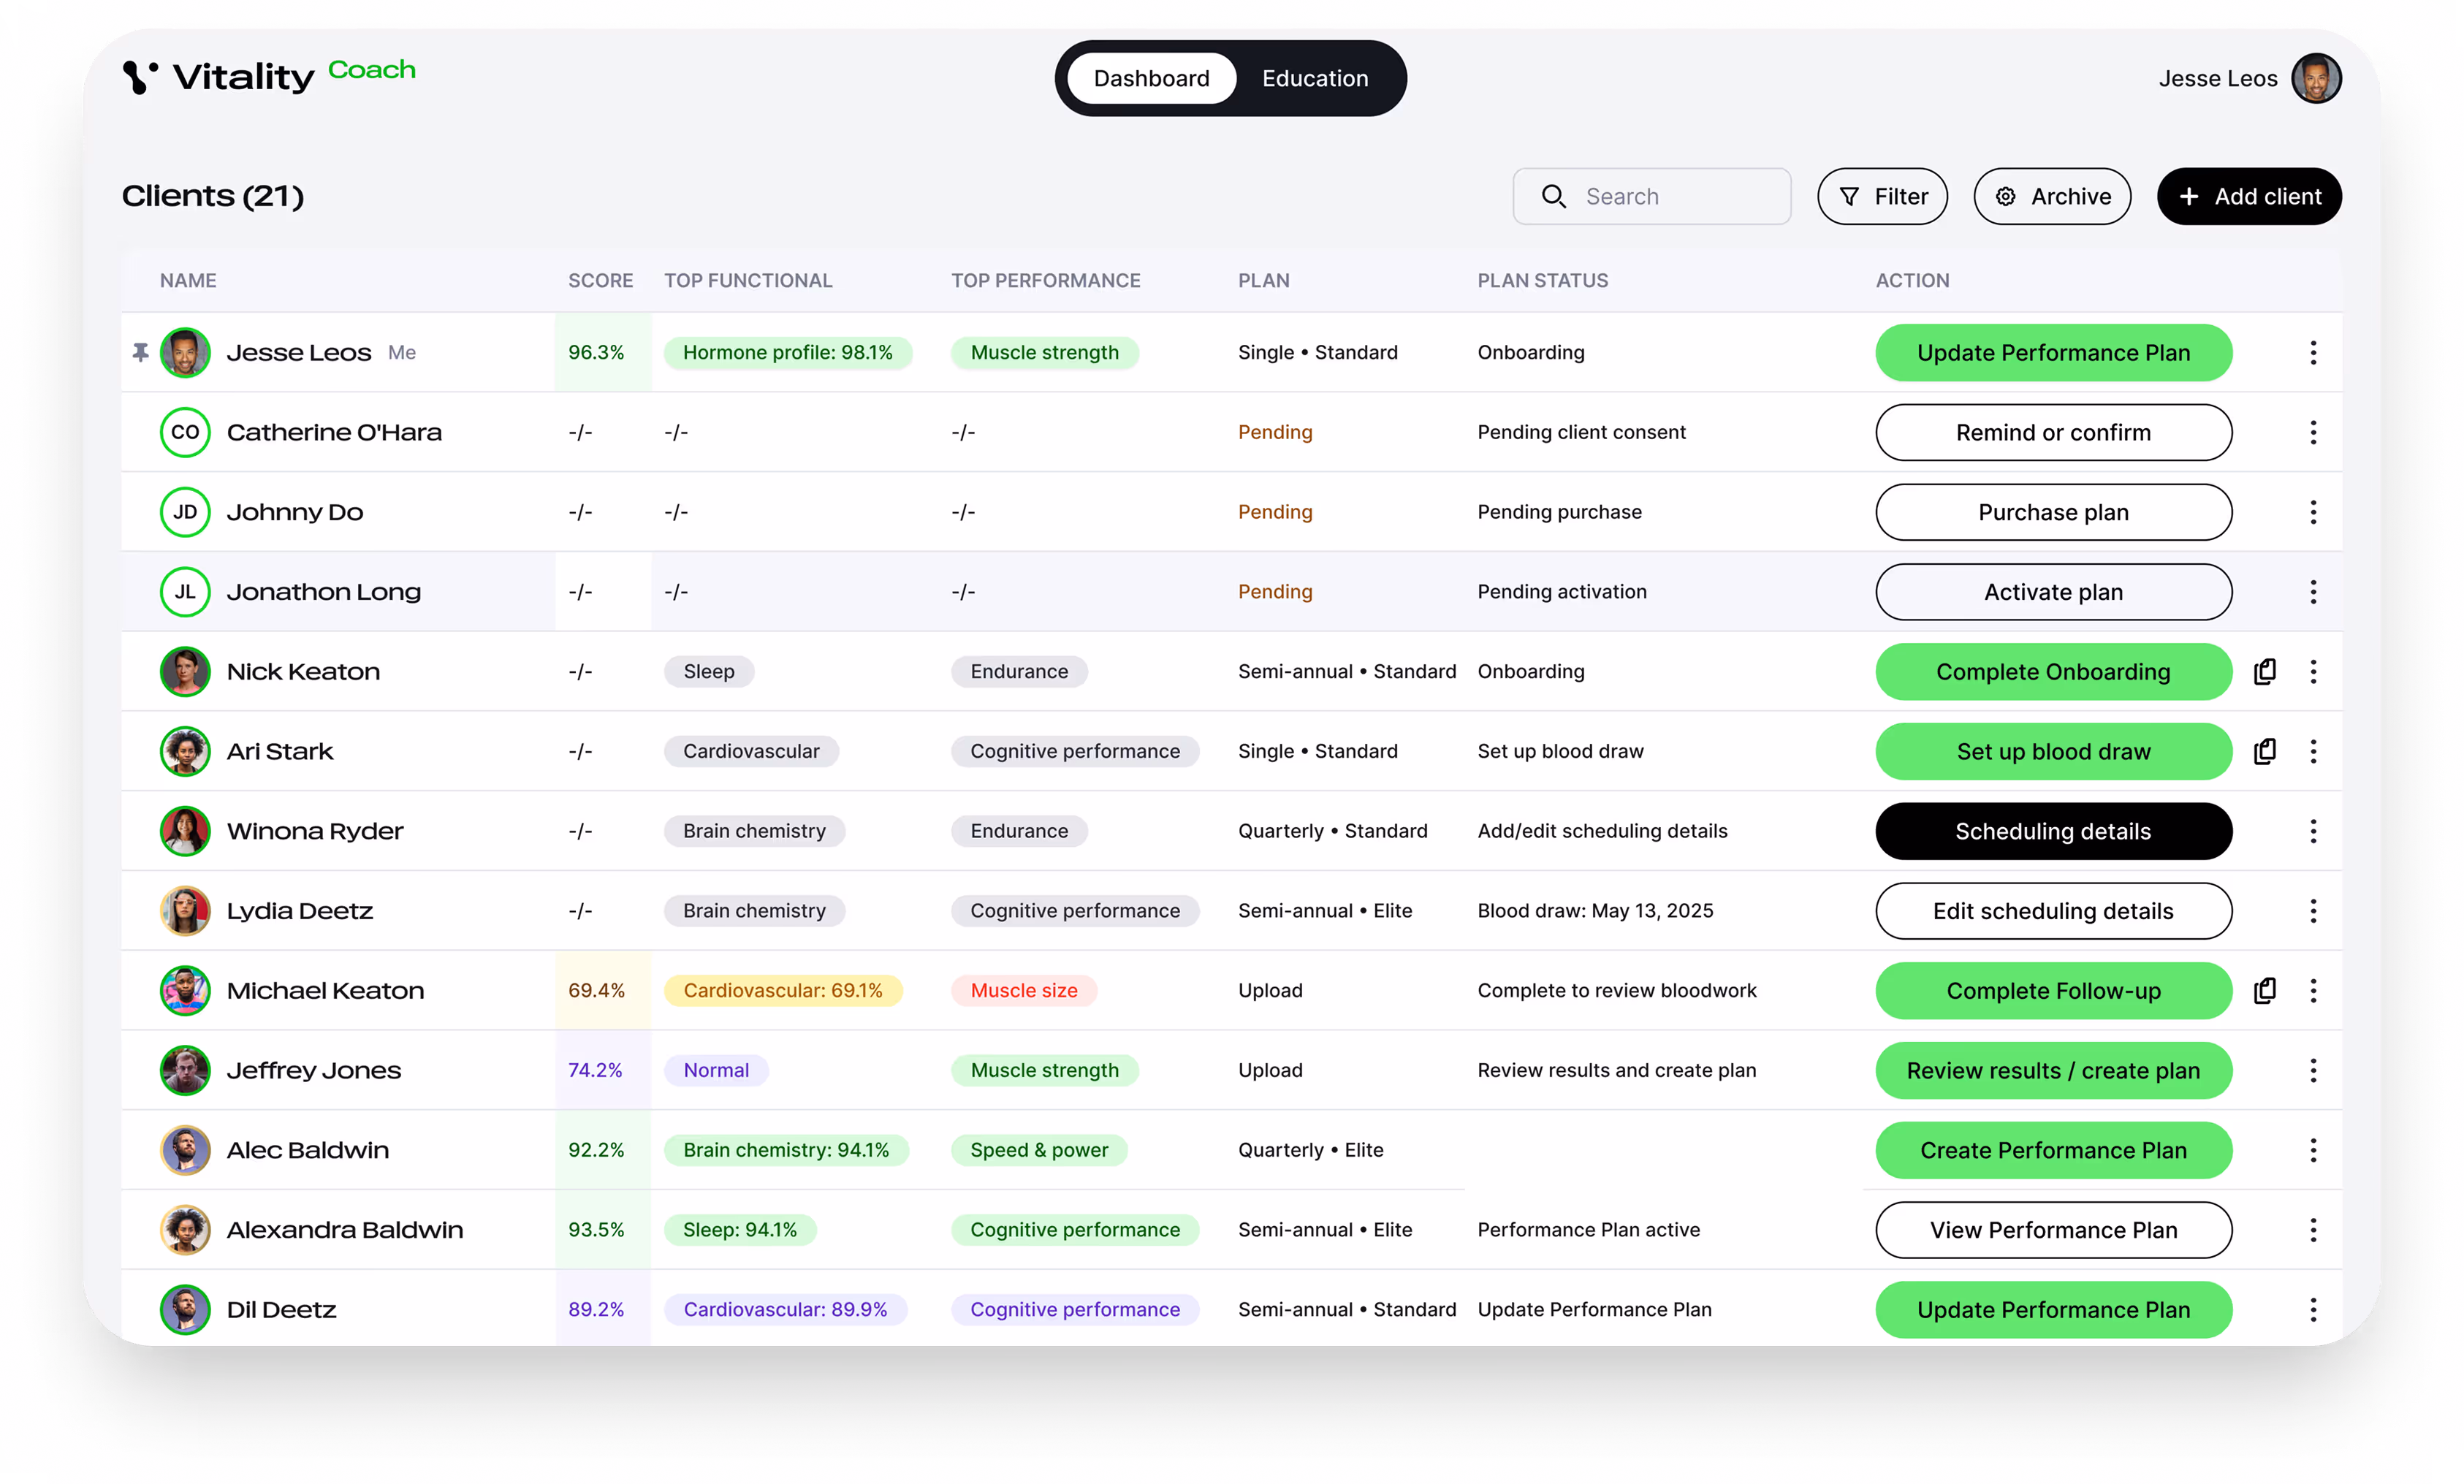
Task: Click the Vitality Coach logo
Action: click(269, 76)
